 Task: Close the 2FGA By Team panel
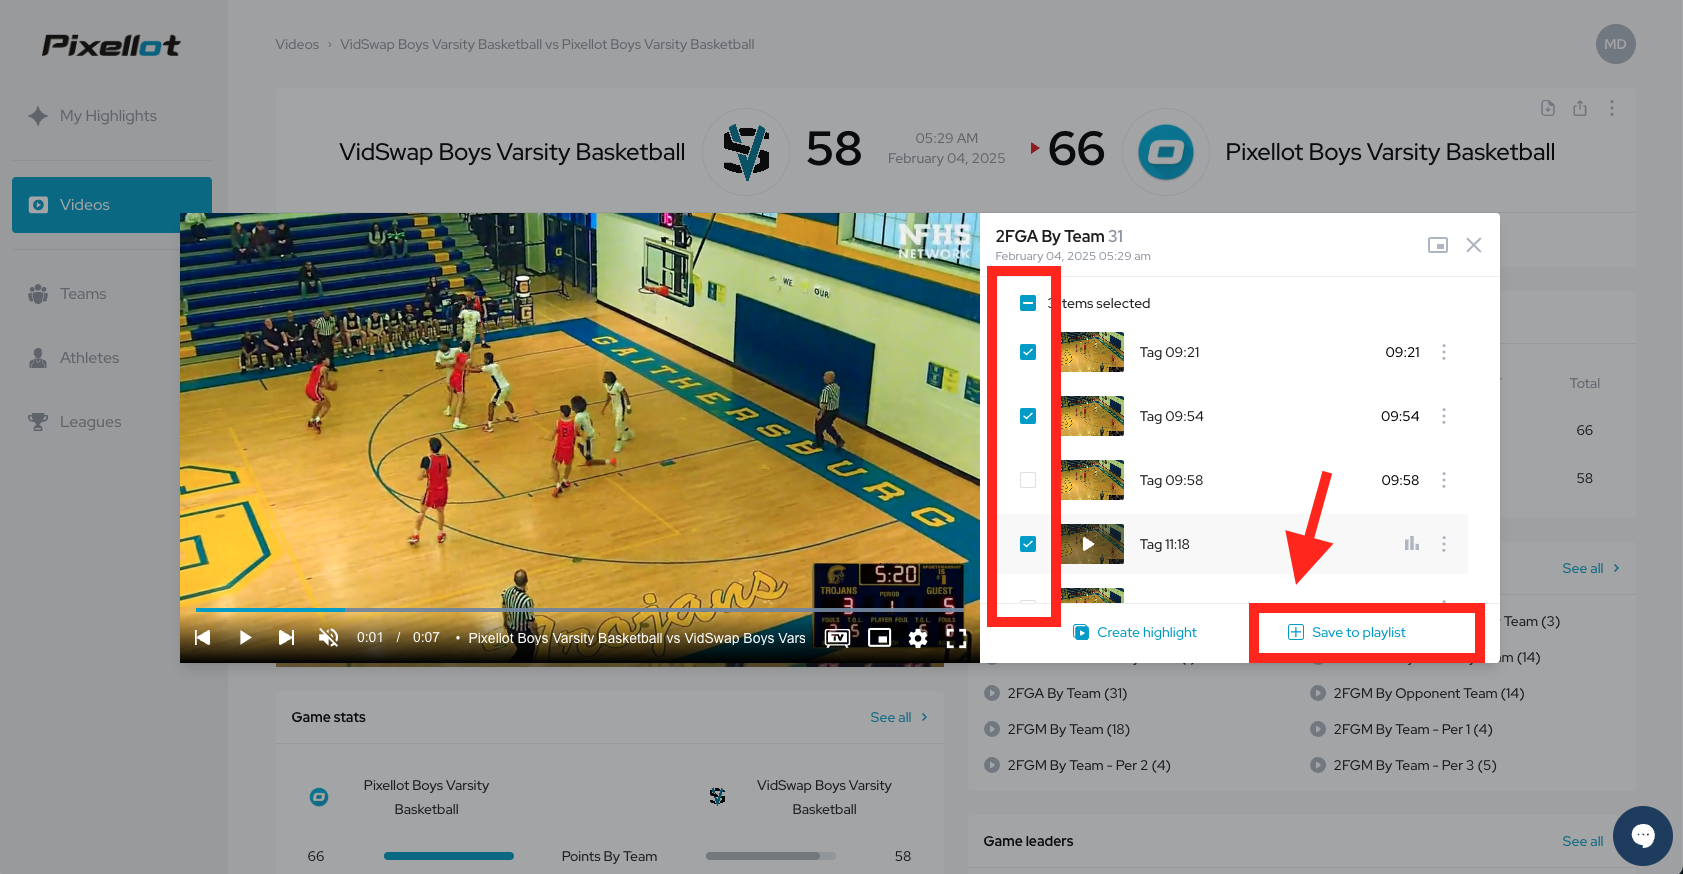(x=1474, y=245)
